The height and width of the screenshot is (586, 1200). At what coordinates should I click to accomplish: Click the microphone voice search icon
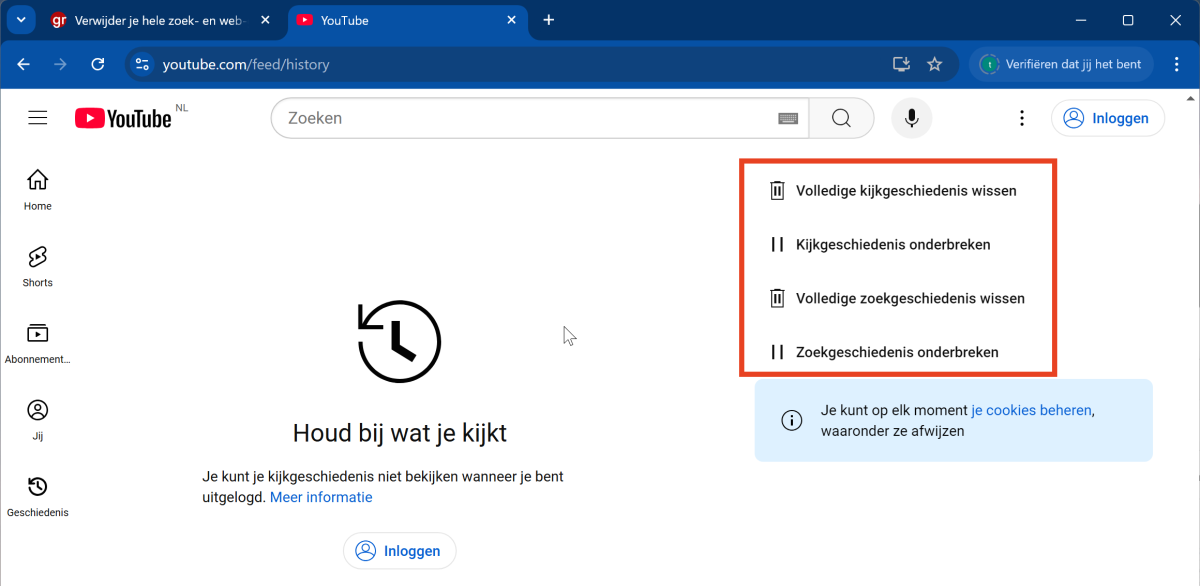(x=911, y=118)
